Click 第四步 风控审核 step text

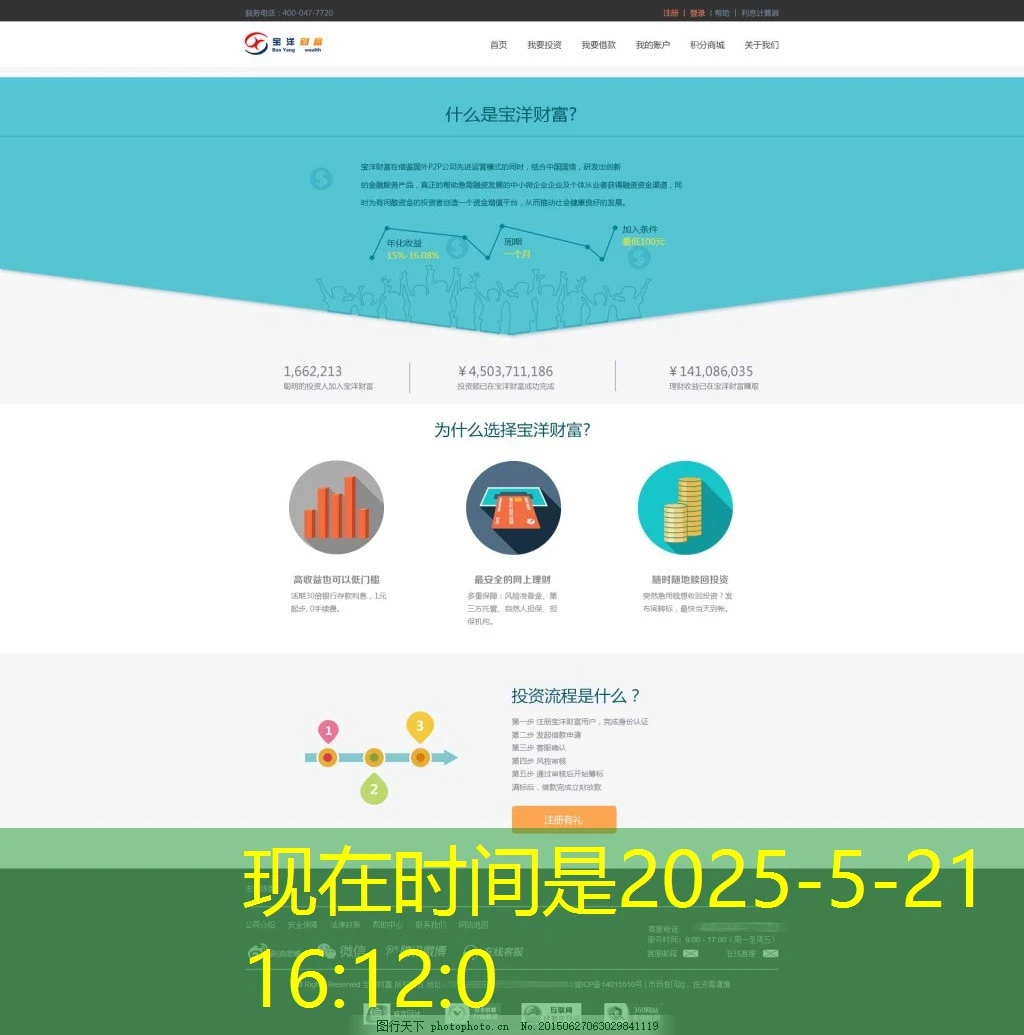[539, 761]
